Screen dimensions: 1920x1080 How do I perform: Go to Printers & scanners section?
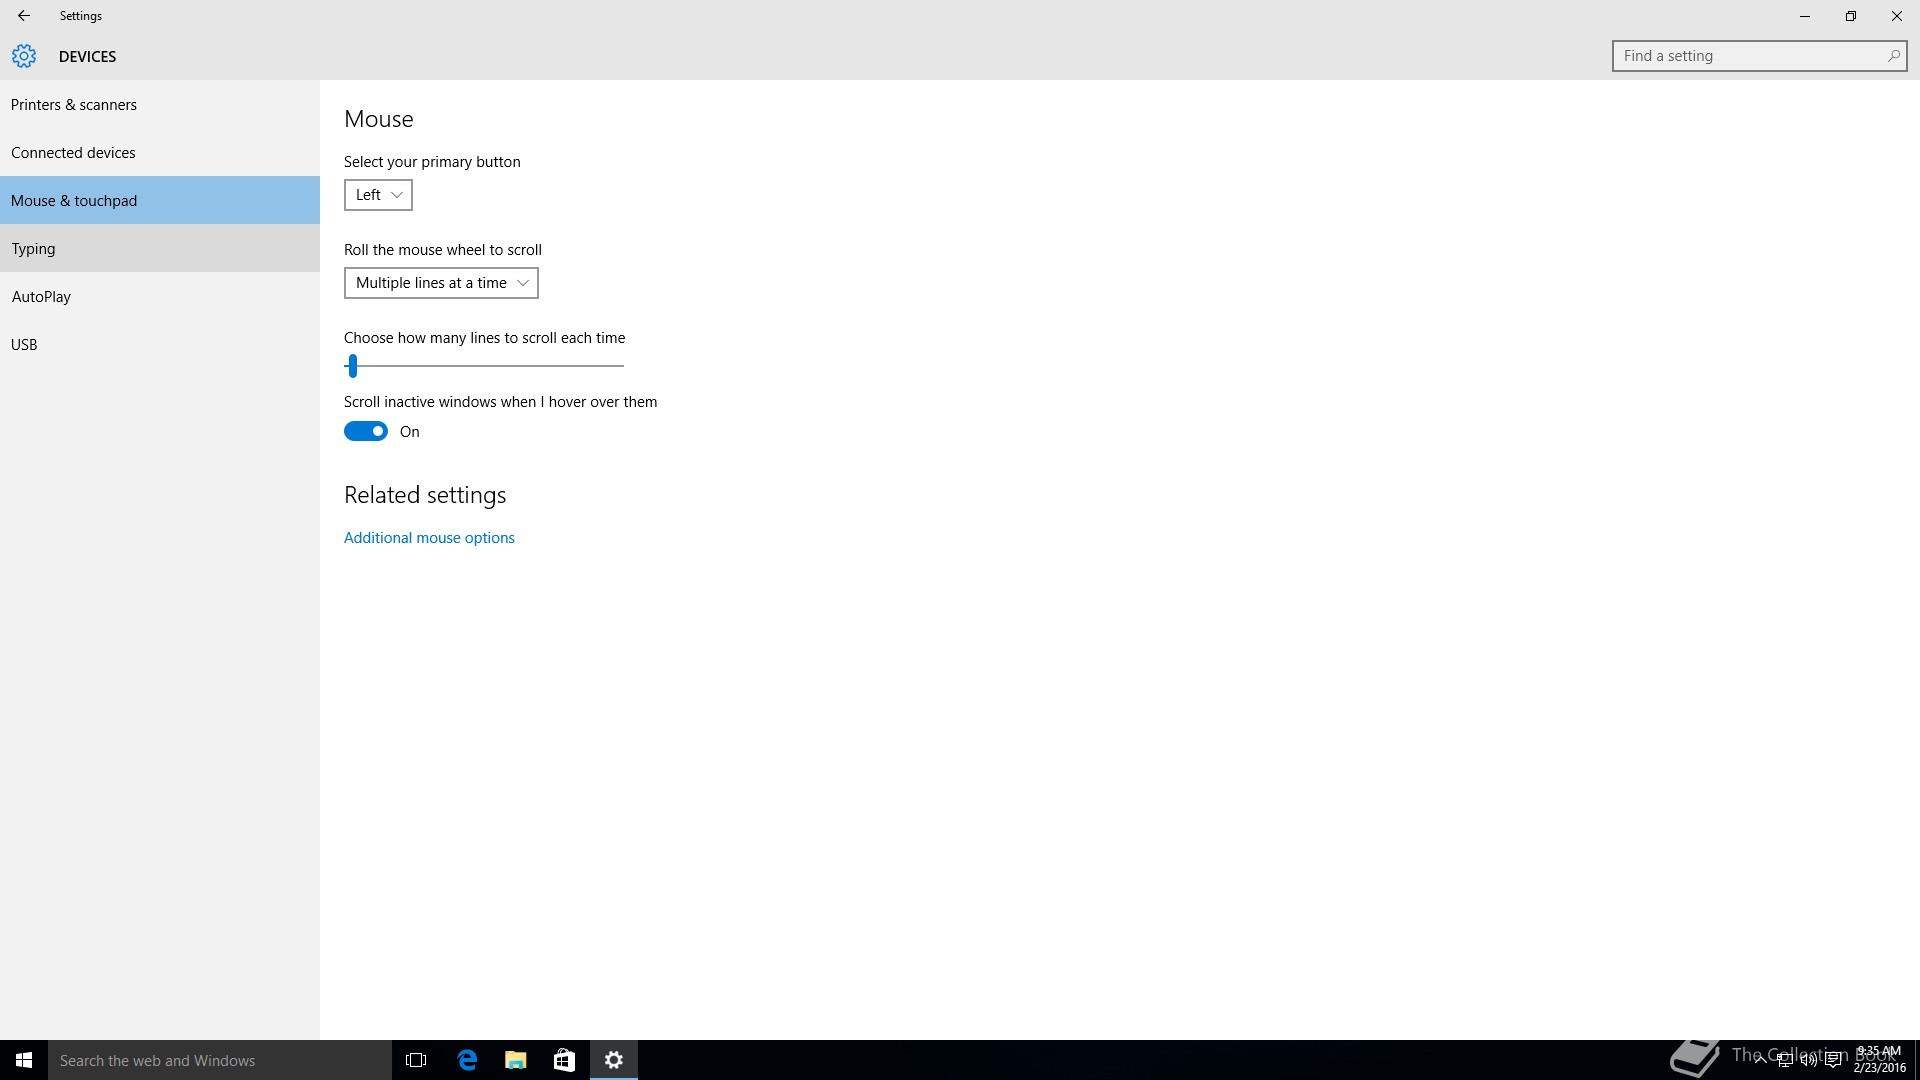pos(74,105)
